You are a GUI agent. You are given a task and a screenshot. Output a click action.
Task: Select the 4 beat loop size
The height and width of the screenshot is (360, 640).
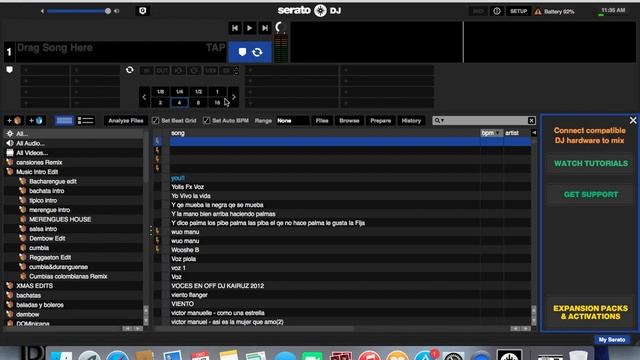click(x=179, y=102)
